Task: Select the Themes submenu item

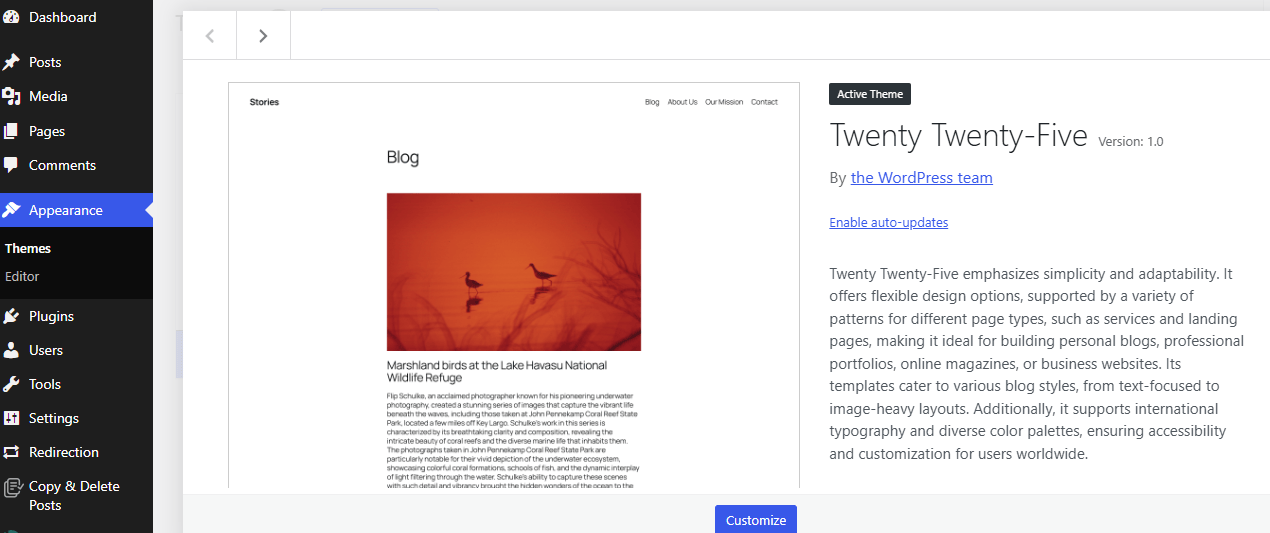Action: pos(28,248)
